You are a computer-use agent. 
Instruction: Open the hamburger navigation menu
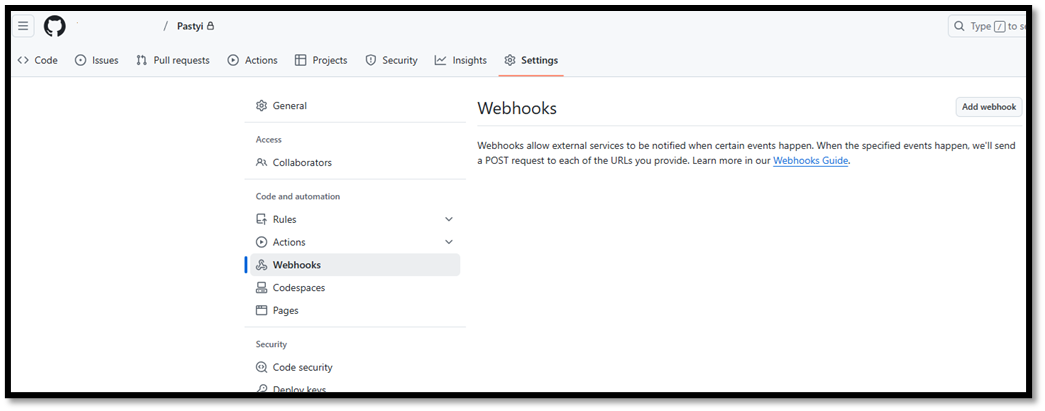(x=23, y=27)
